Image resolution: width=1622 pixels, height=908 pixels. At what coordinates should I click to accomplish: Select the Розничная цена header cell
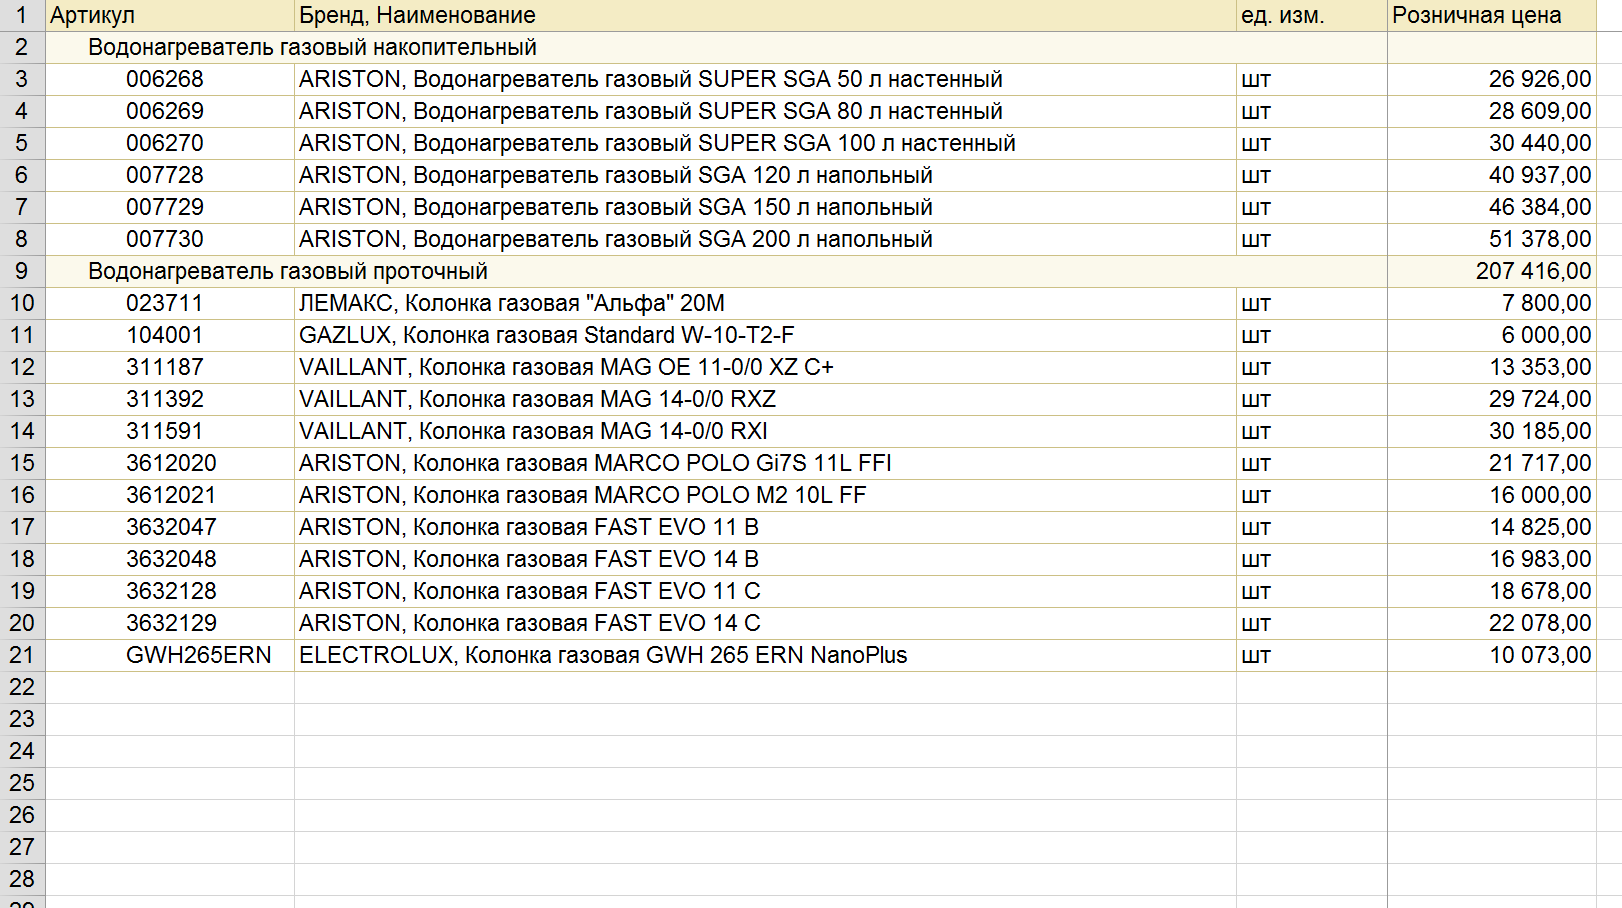[1491, 15]
